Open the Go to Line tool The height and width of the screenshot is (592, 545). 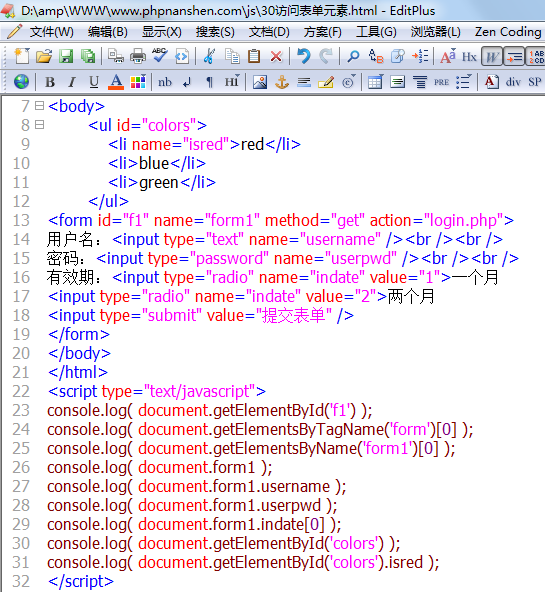pos(420,57)
